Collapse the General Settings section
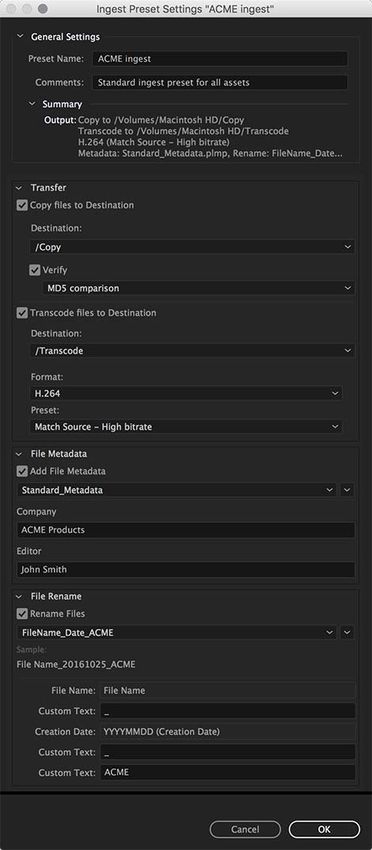372x850 pixels. pos(21,37)
